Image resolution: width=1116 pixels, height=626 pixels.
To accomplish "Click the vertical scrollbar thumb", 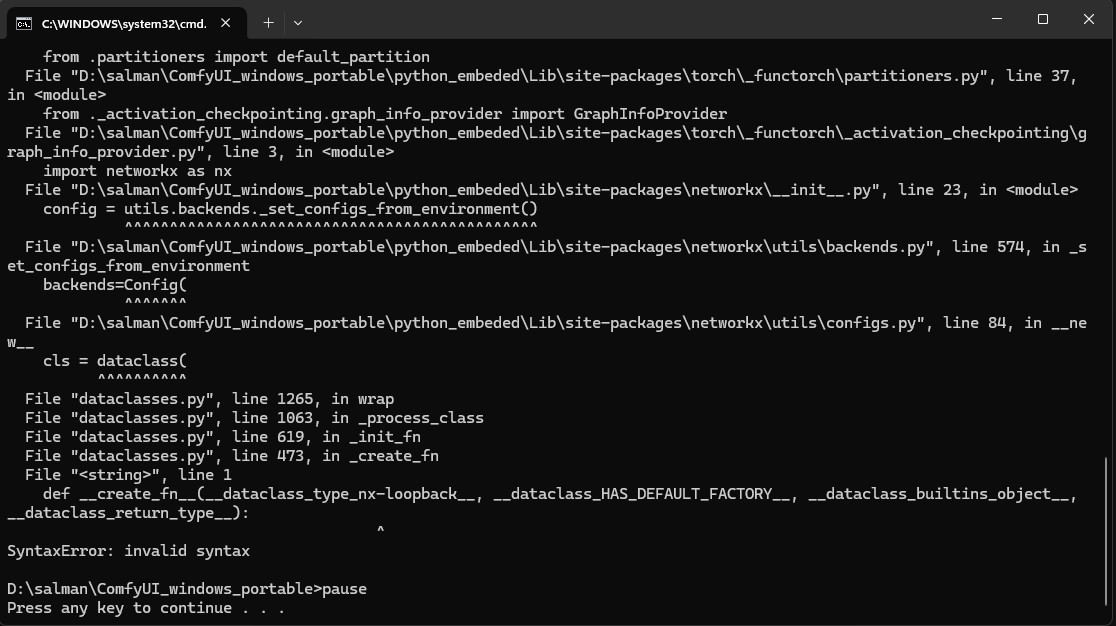I will [x=1107, y=538].
